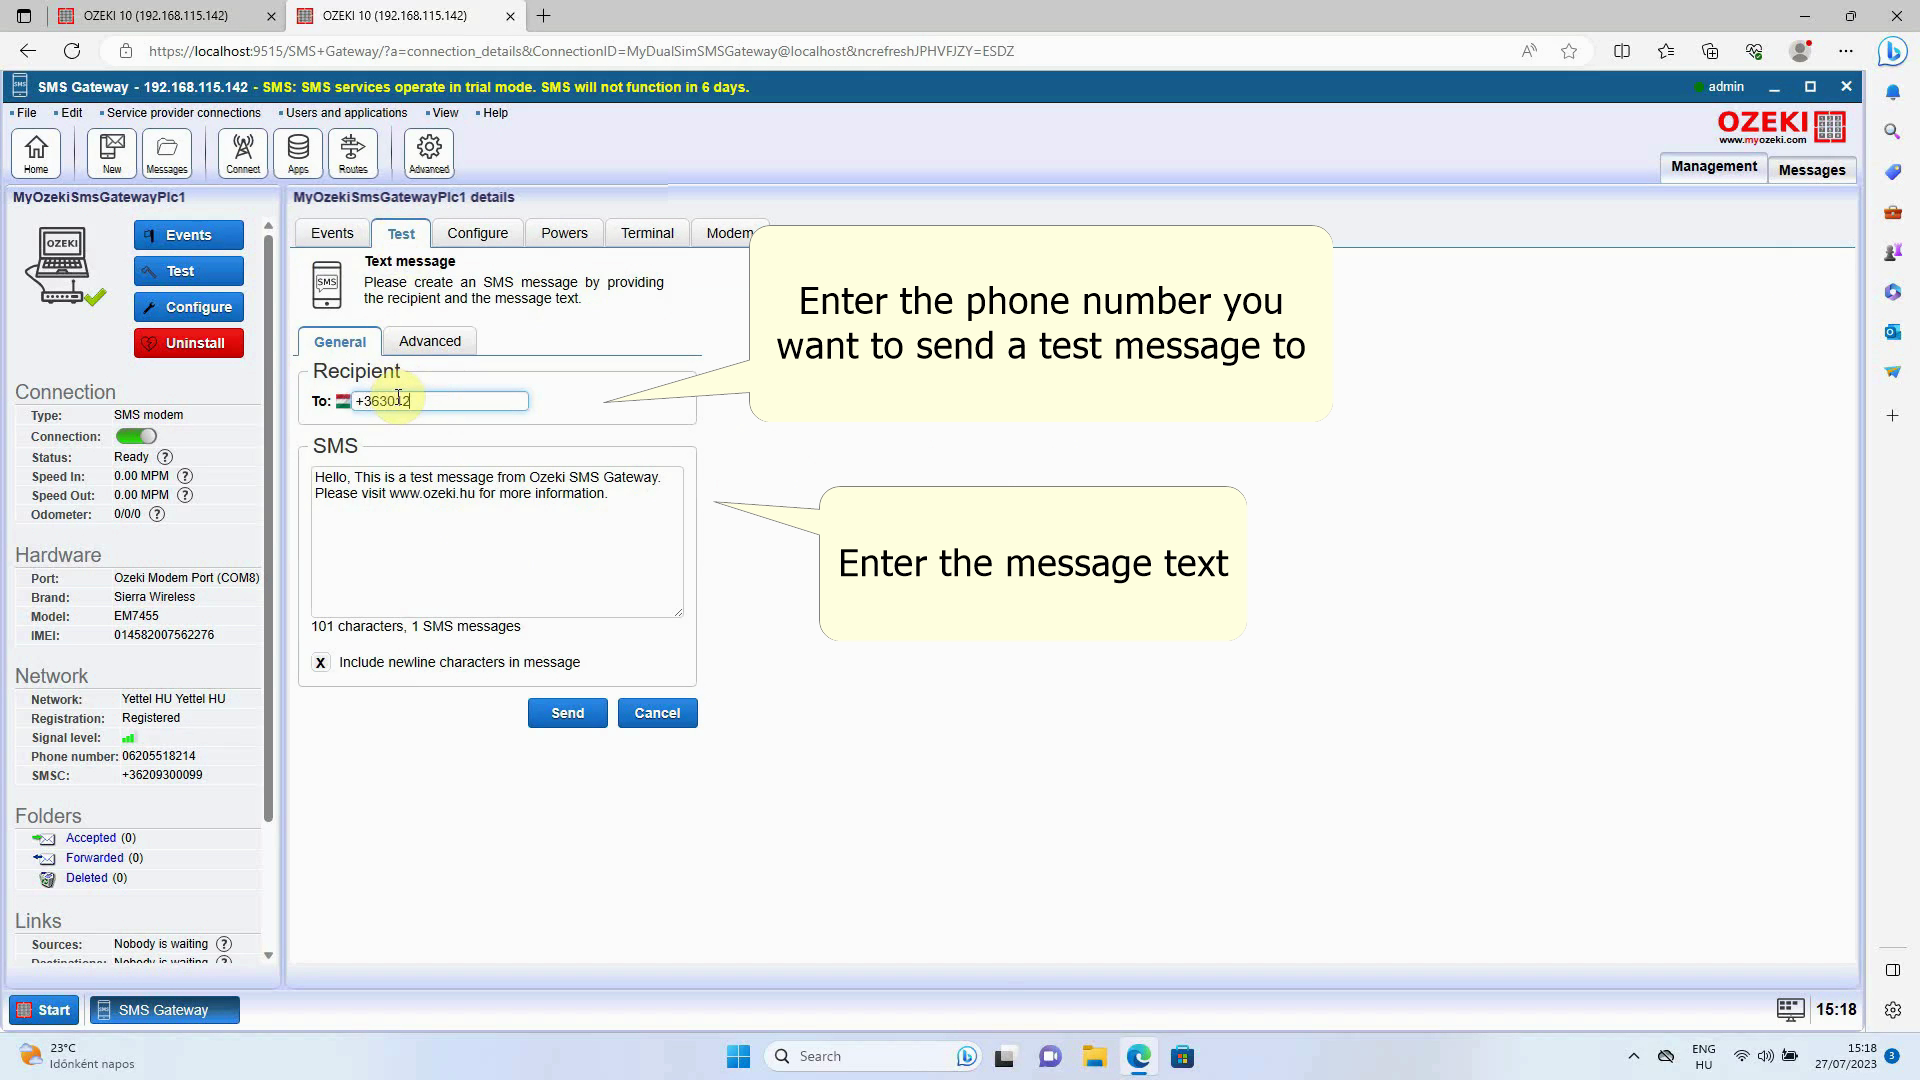Add page to favorites star icon
The image size is (1920, 1080).
[x=1569, y=51]
